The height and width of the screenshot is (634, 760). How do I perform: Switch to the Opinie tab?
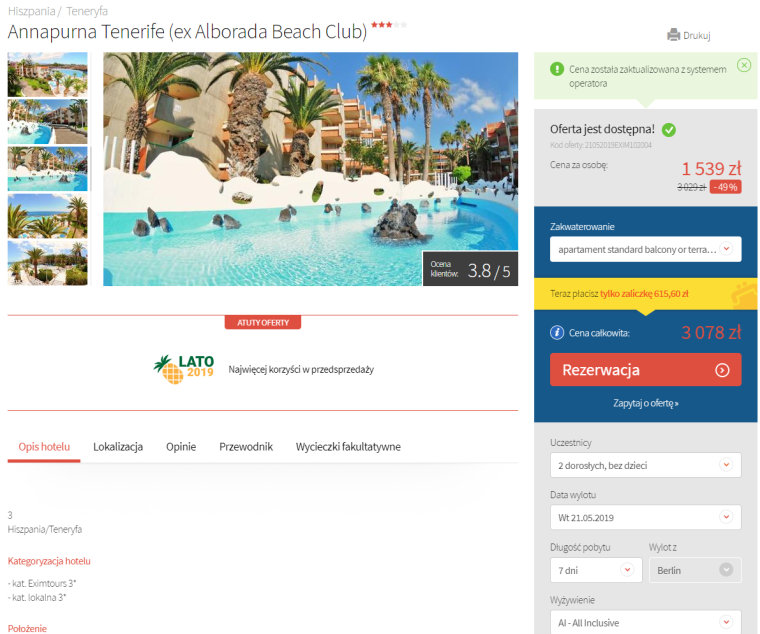click(x=181, y=447)
